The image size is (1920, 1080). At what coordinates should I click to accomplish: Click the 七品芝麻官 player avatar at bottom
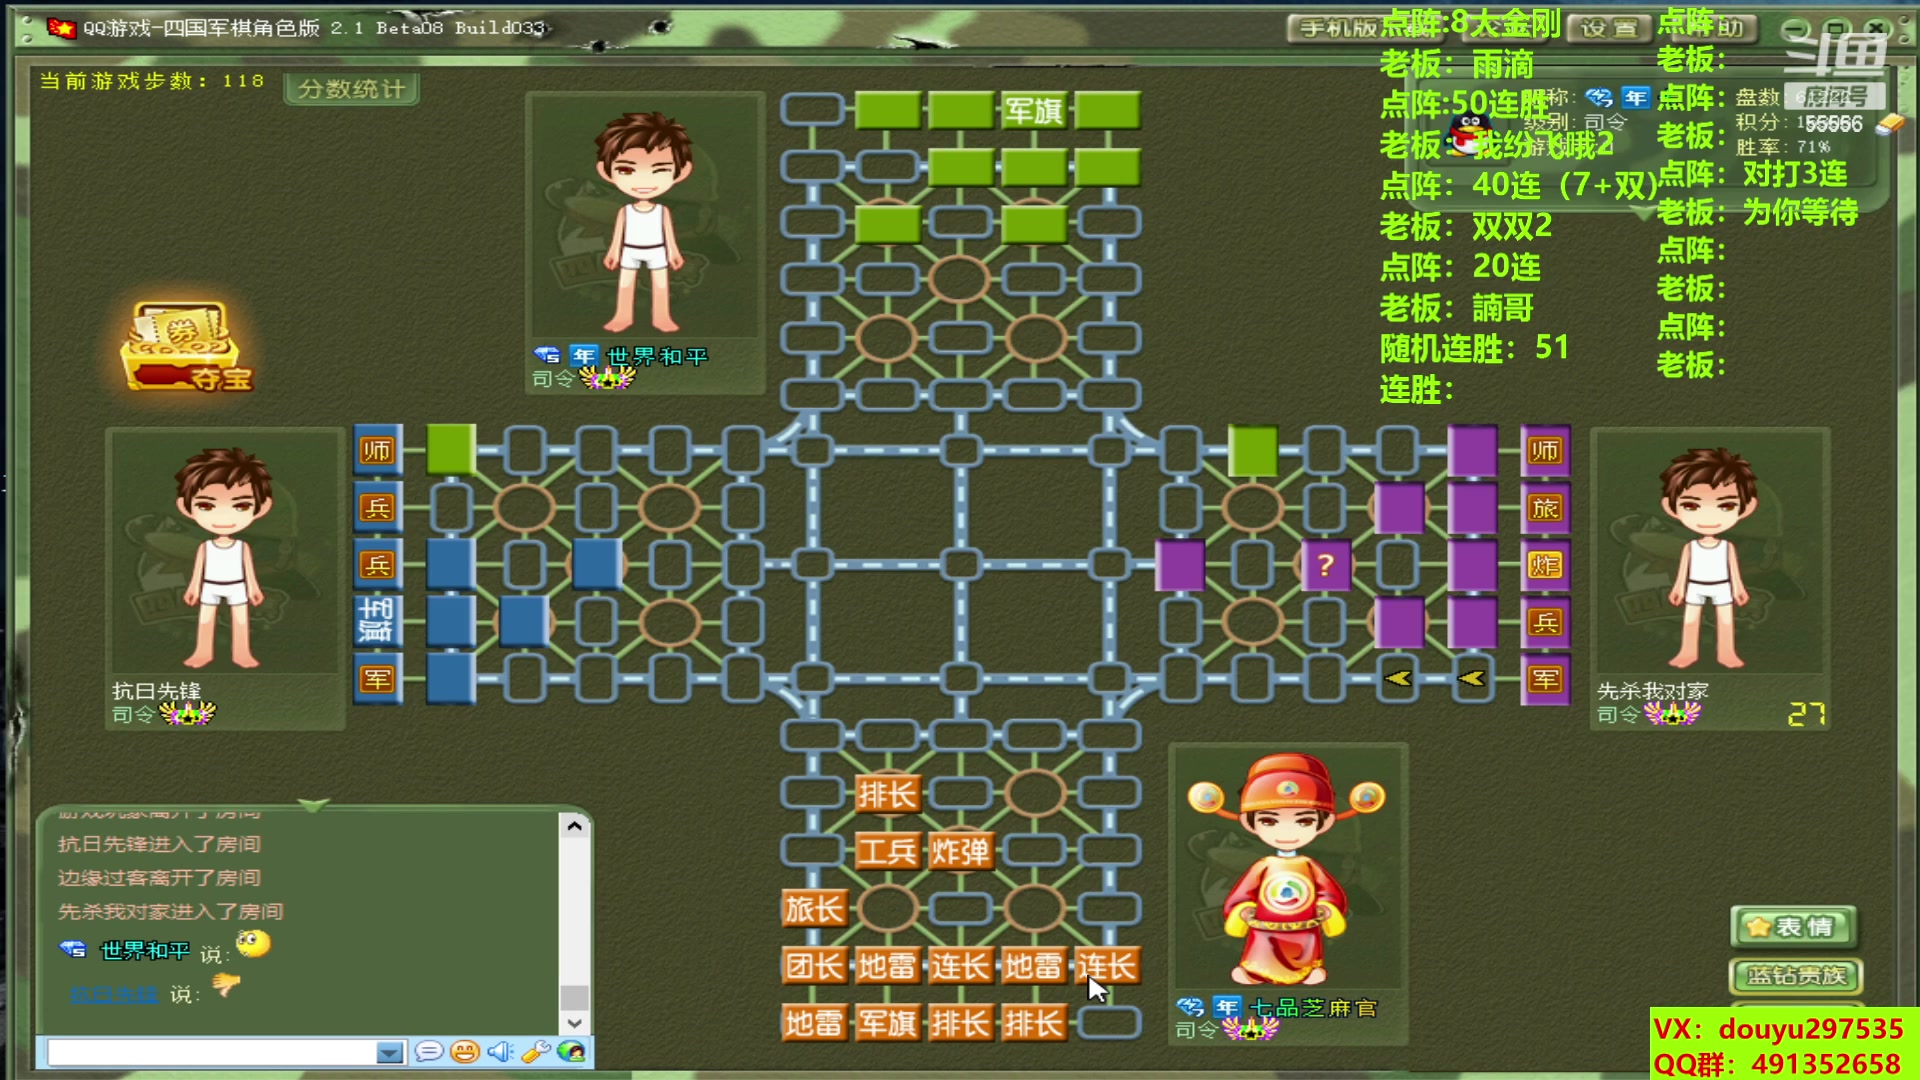click(1287, 868)
